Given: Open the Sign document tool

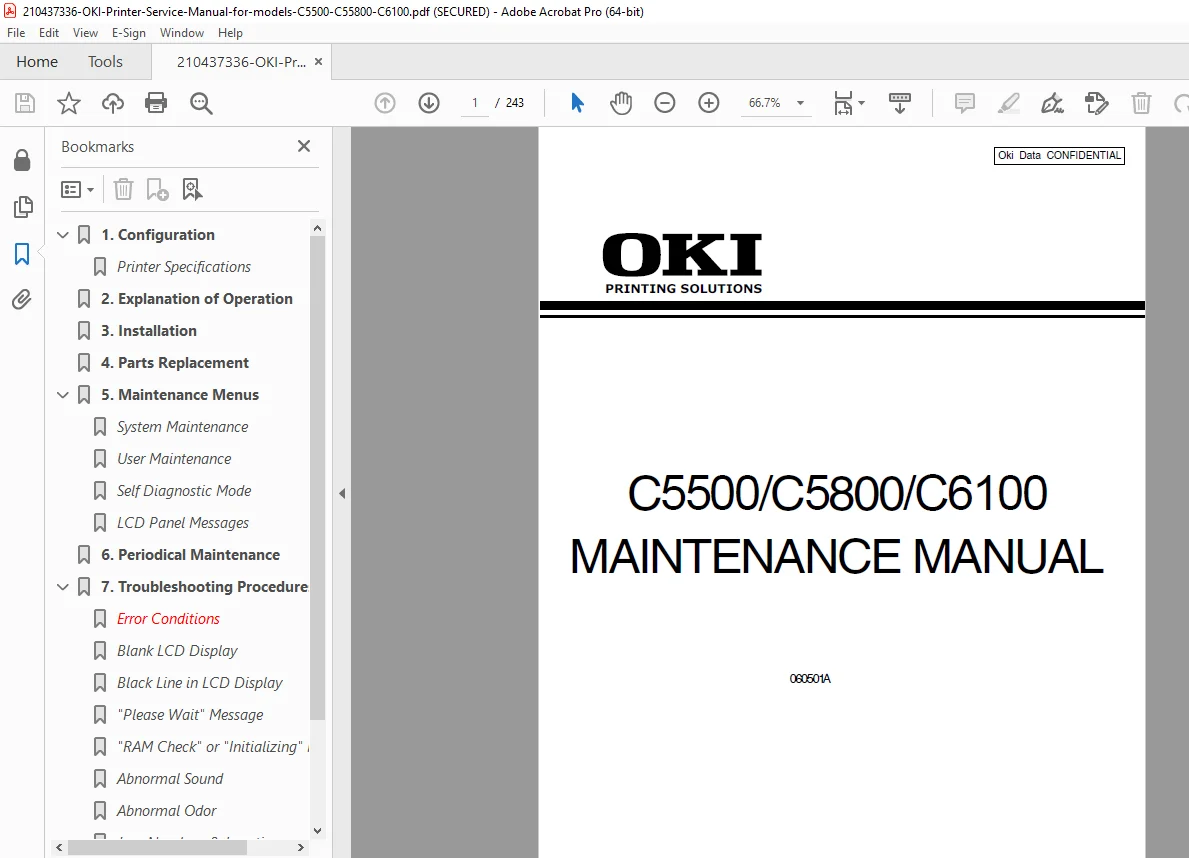Looking at the screenshot, I should pyautogui.click(x=1053, y=102).
